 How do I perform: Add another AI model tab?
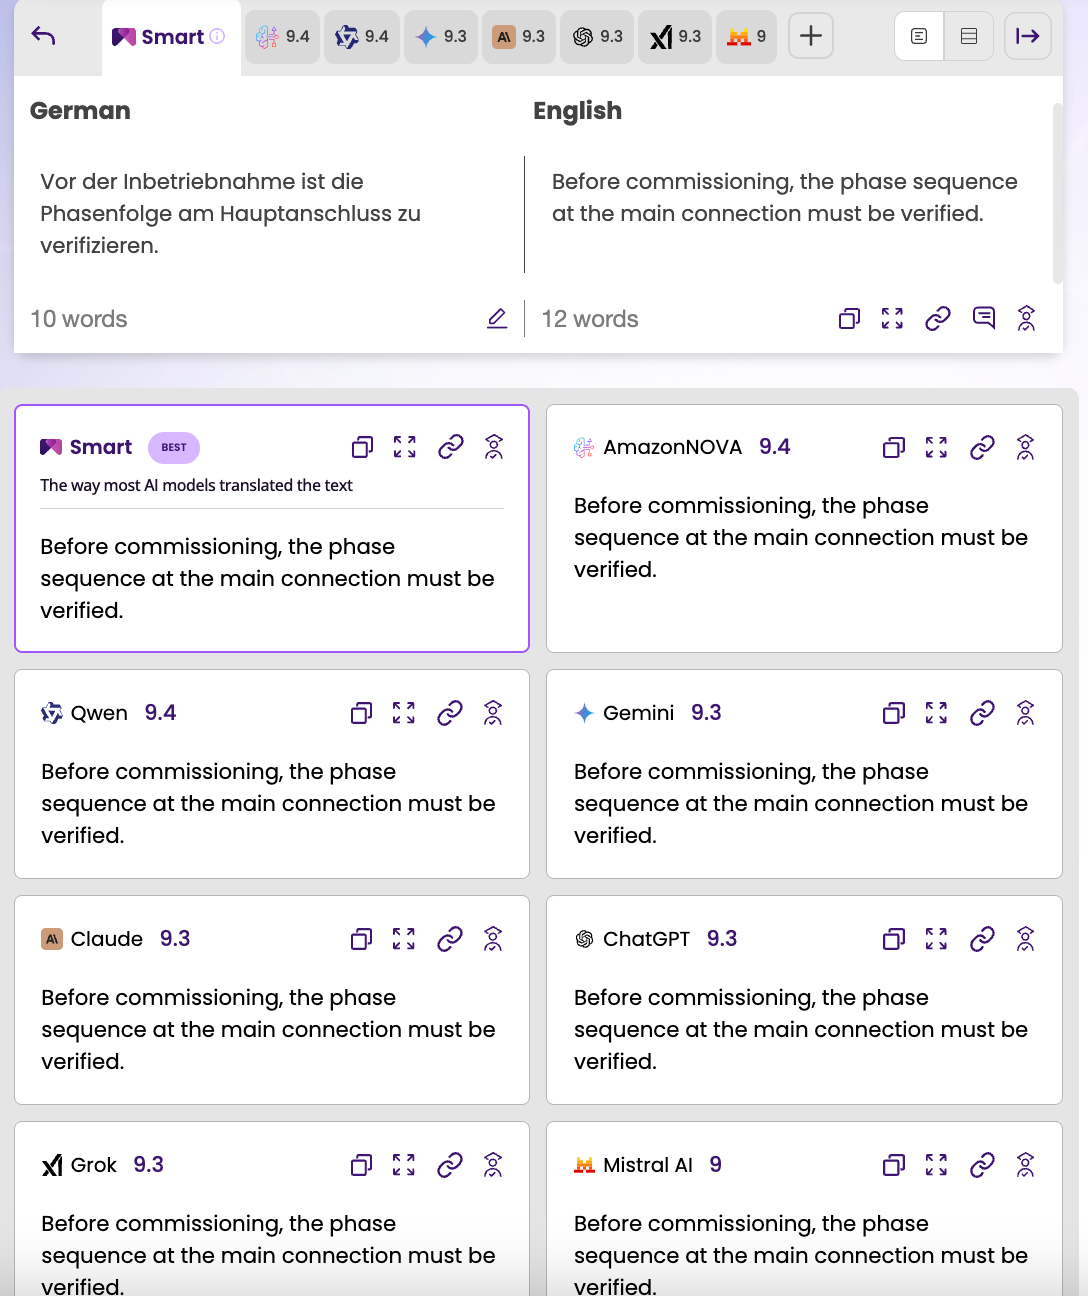click(811, 37)
